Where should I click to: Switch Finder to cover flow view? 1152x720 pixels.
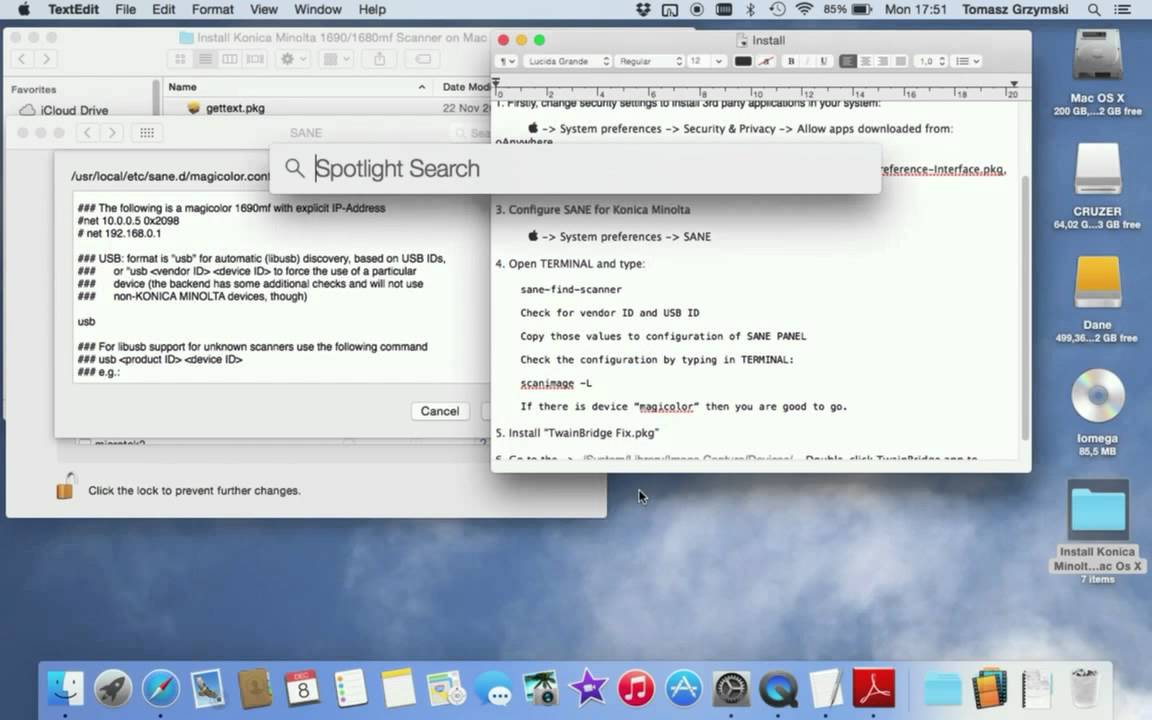(x=255, y=59)
